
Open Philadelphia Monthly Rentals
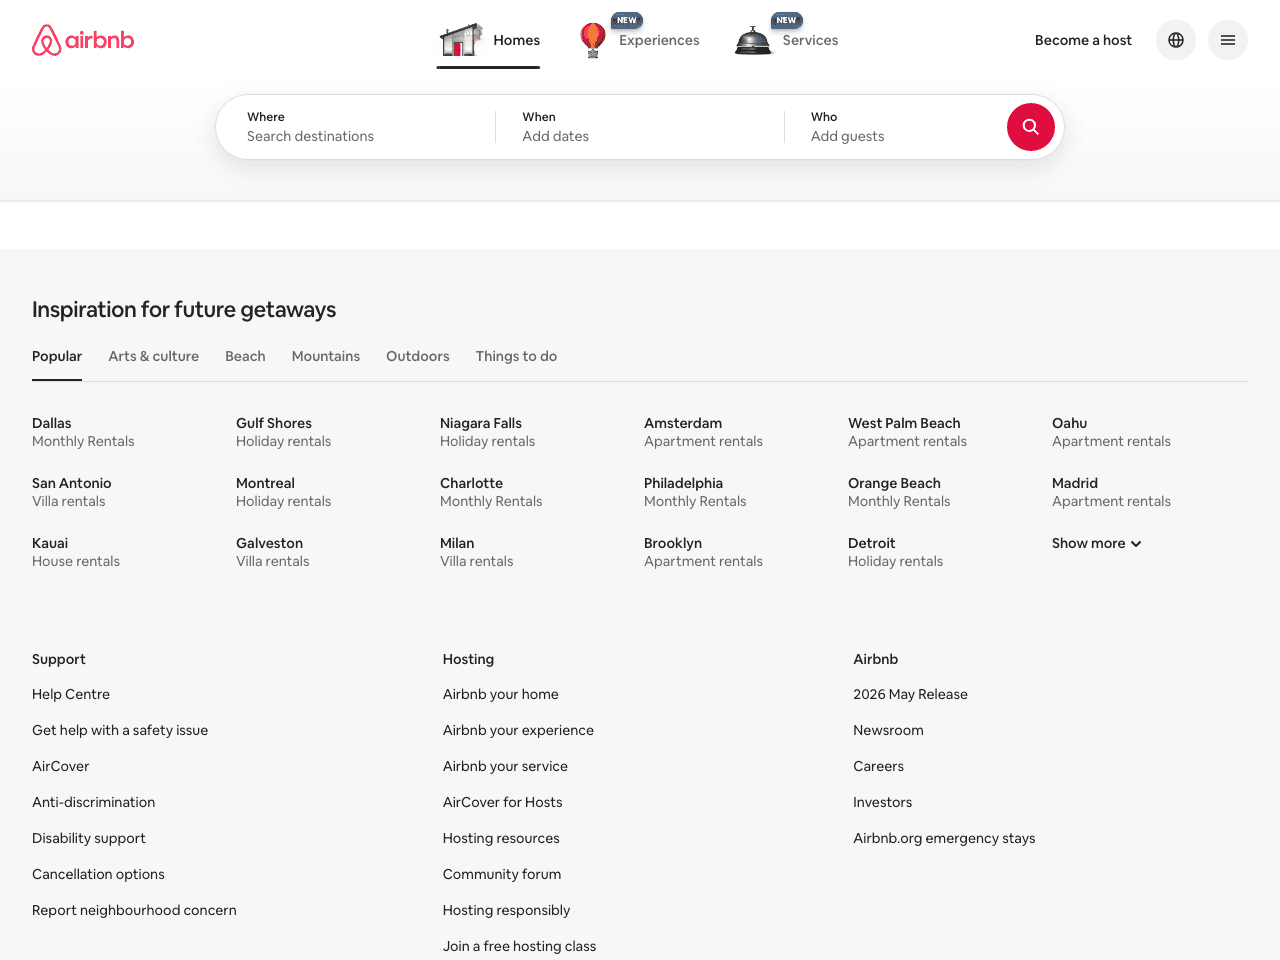695,492
